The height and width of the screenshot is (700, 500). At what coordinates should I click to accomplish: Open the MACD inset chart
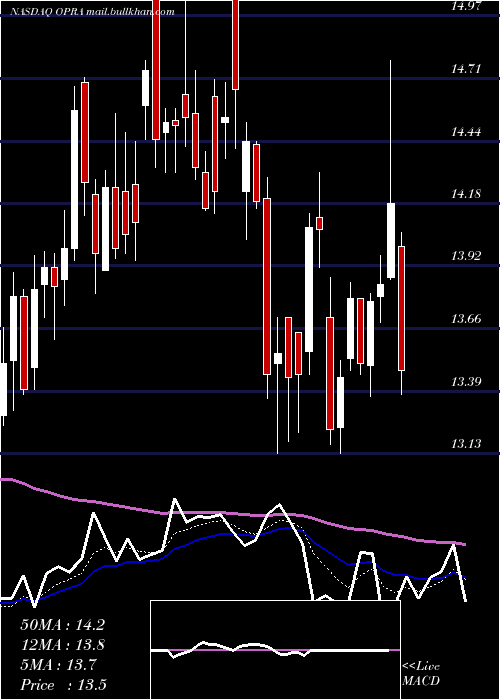point(275,650)
